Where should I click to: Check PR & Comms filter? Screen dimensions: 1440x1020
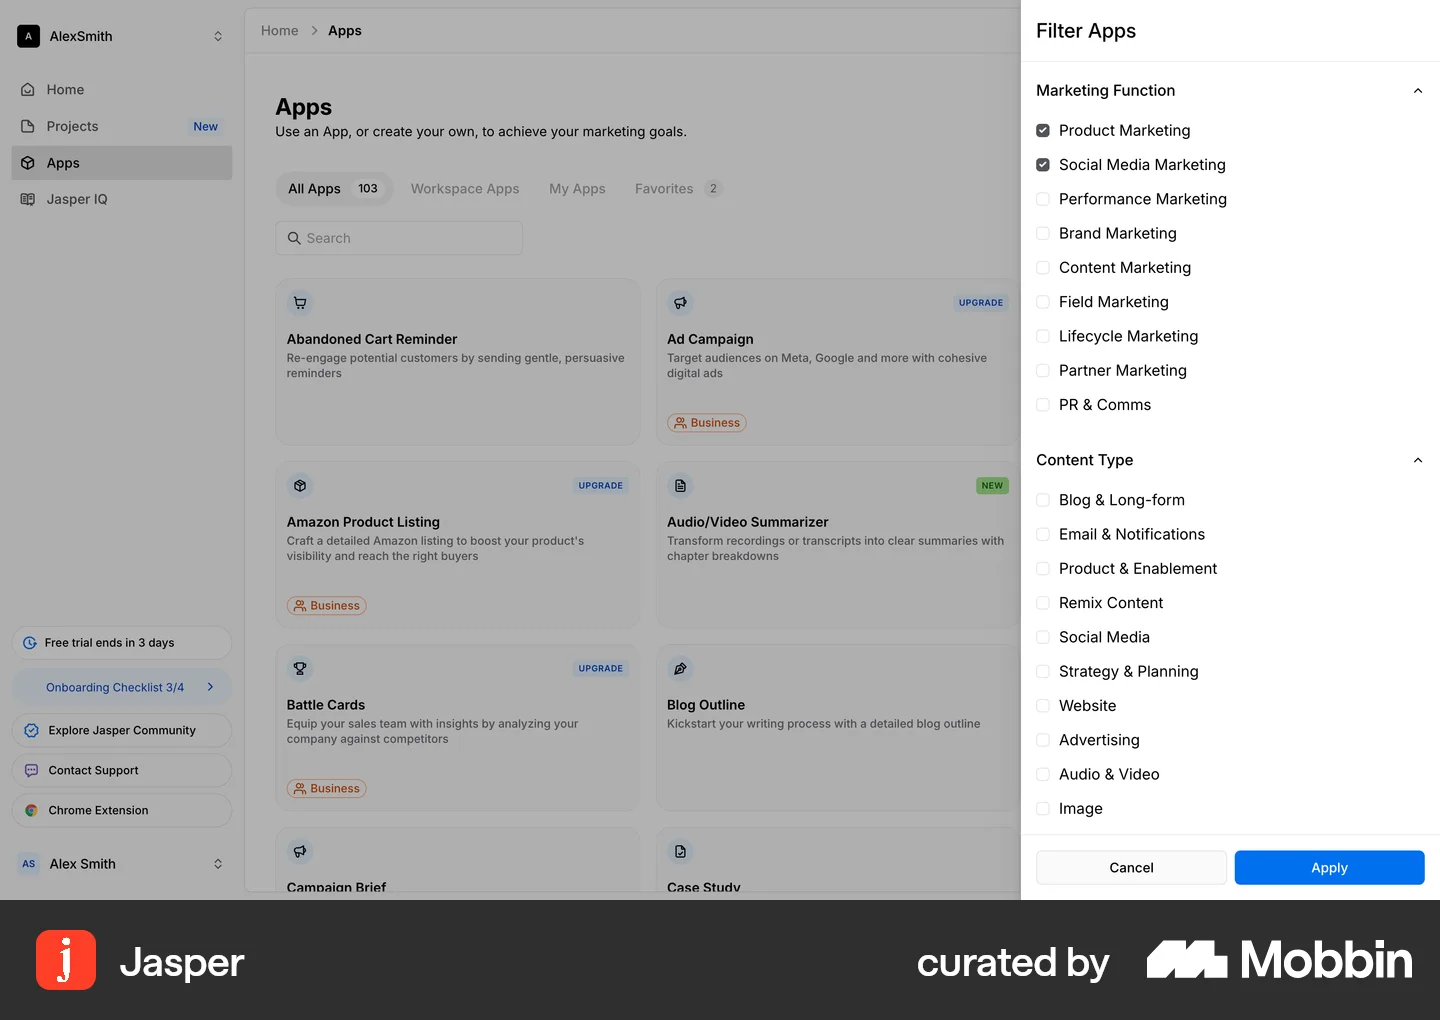coord(1043,405)
